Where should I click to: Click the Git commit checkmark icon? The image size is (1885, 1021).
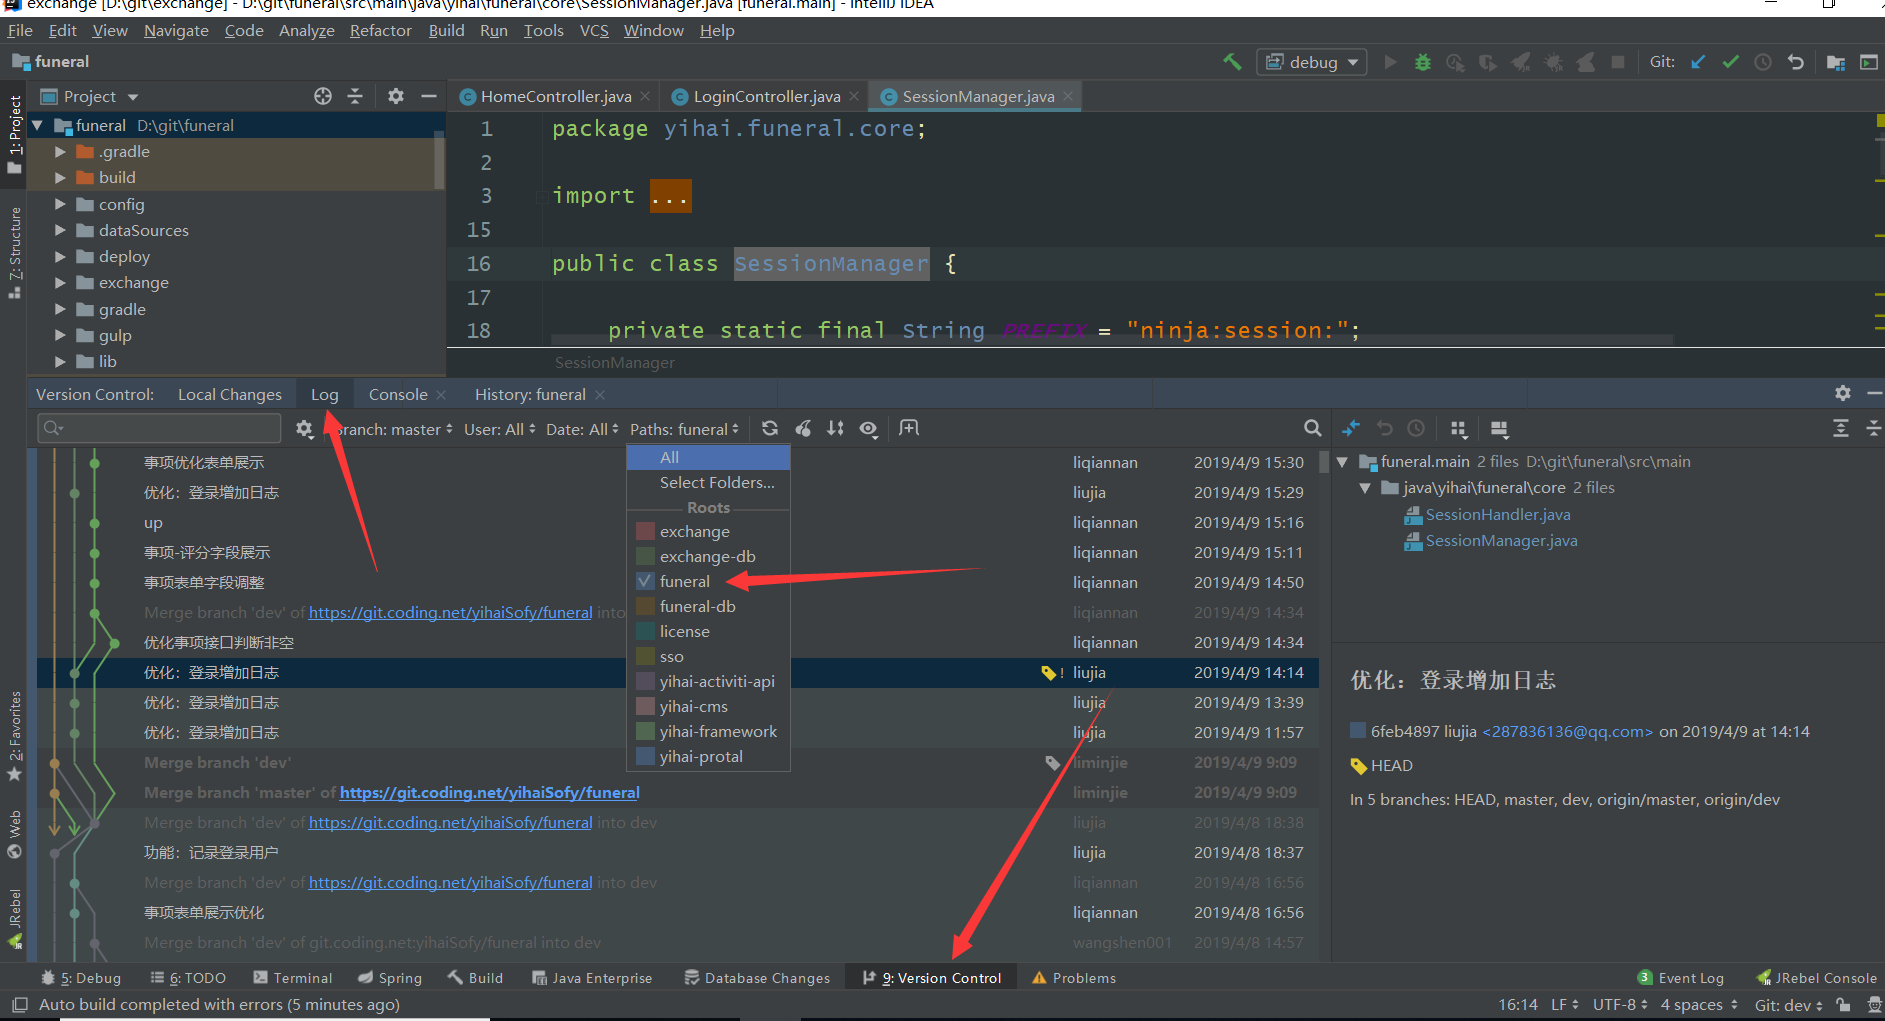1730,62
